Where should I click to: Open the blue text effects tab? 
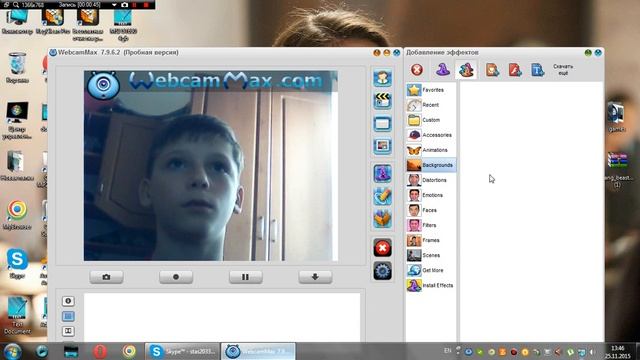tap(538, 70)
